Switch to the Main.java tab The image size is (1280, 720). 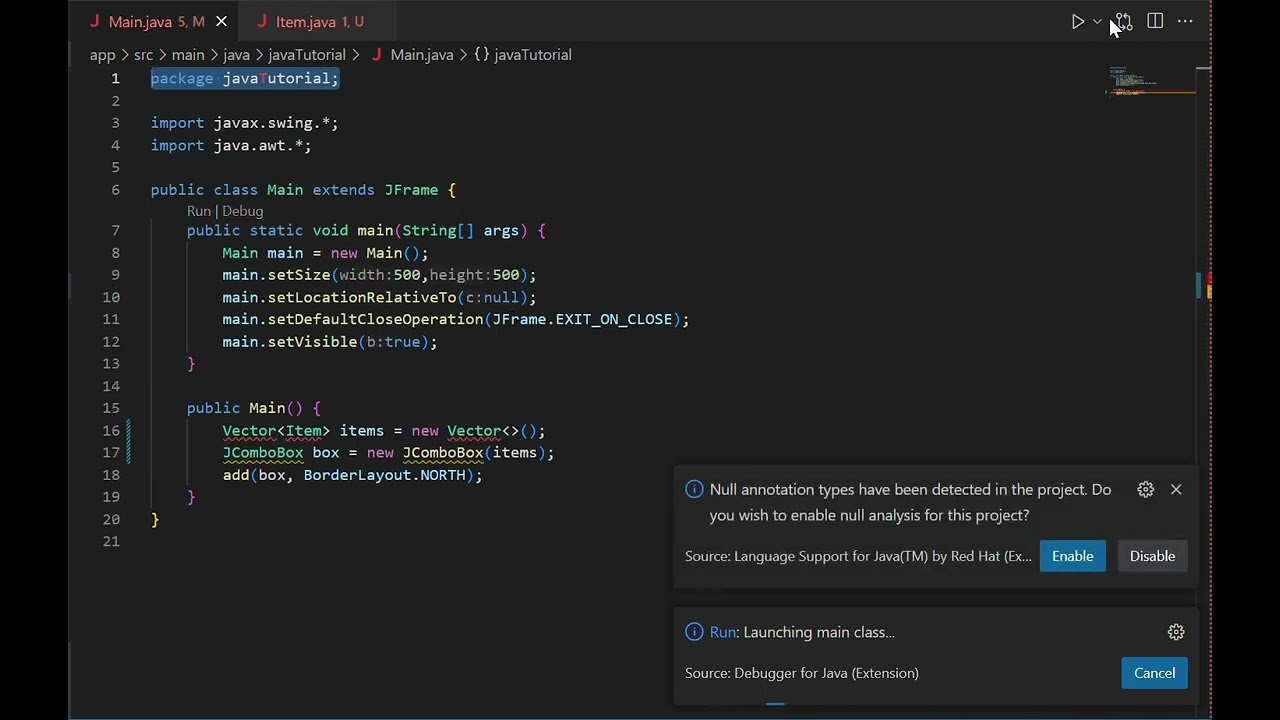(156, 21)
